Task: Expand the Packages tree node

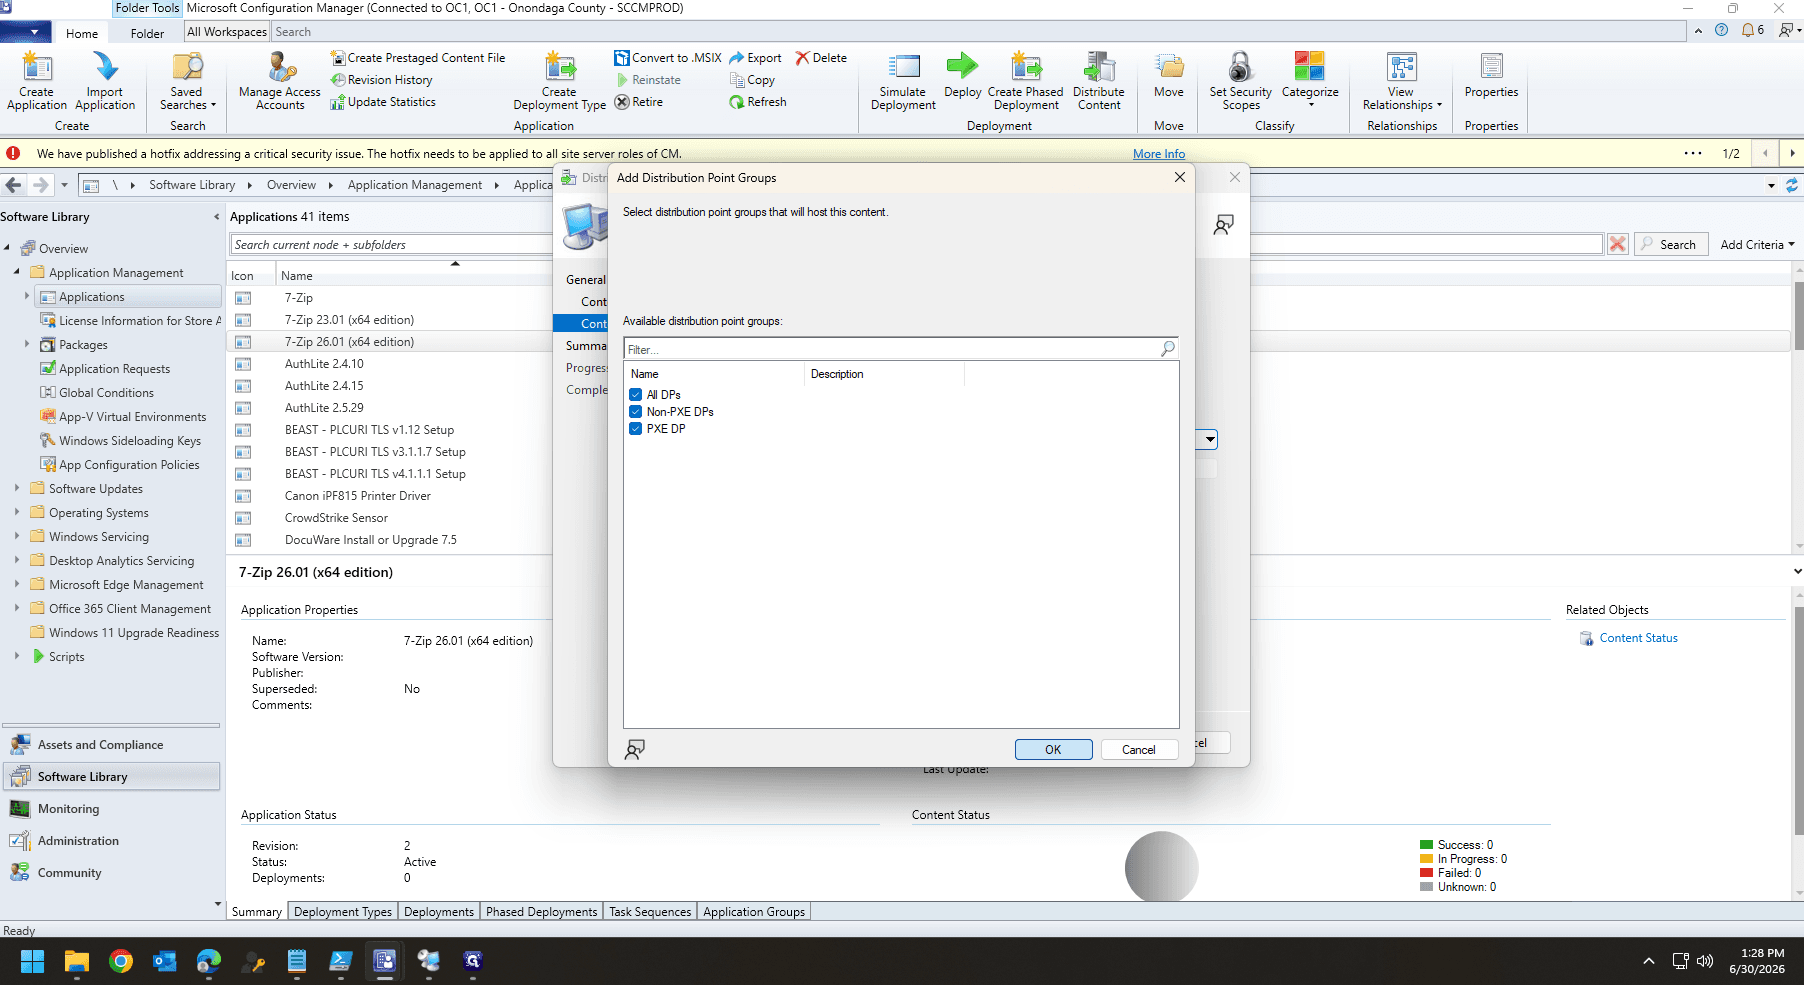Action: click(27, 344)
